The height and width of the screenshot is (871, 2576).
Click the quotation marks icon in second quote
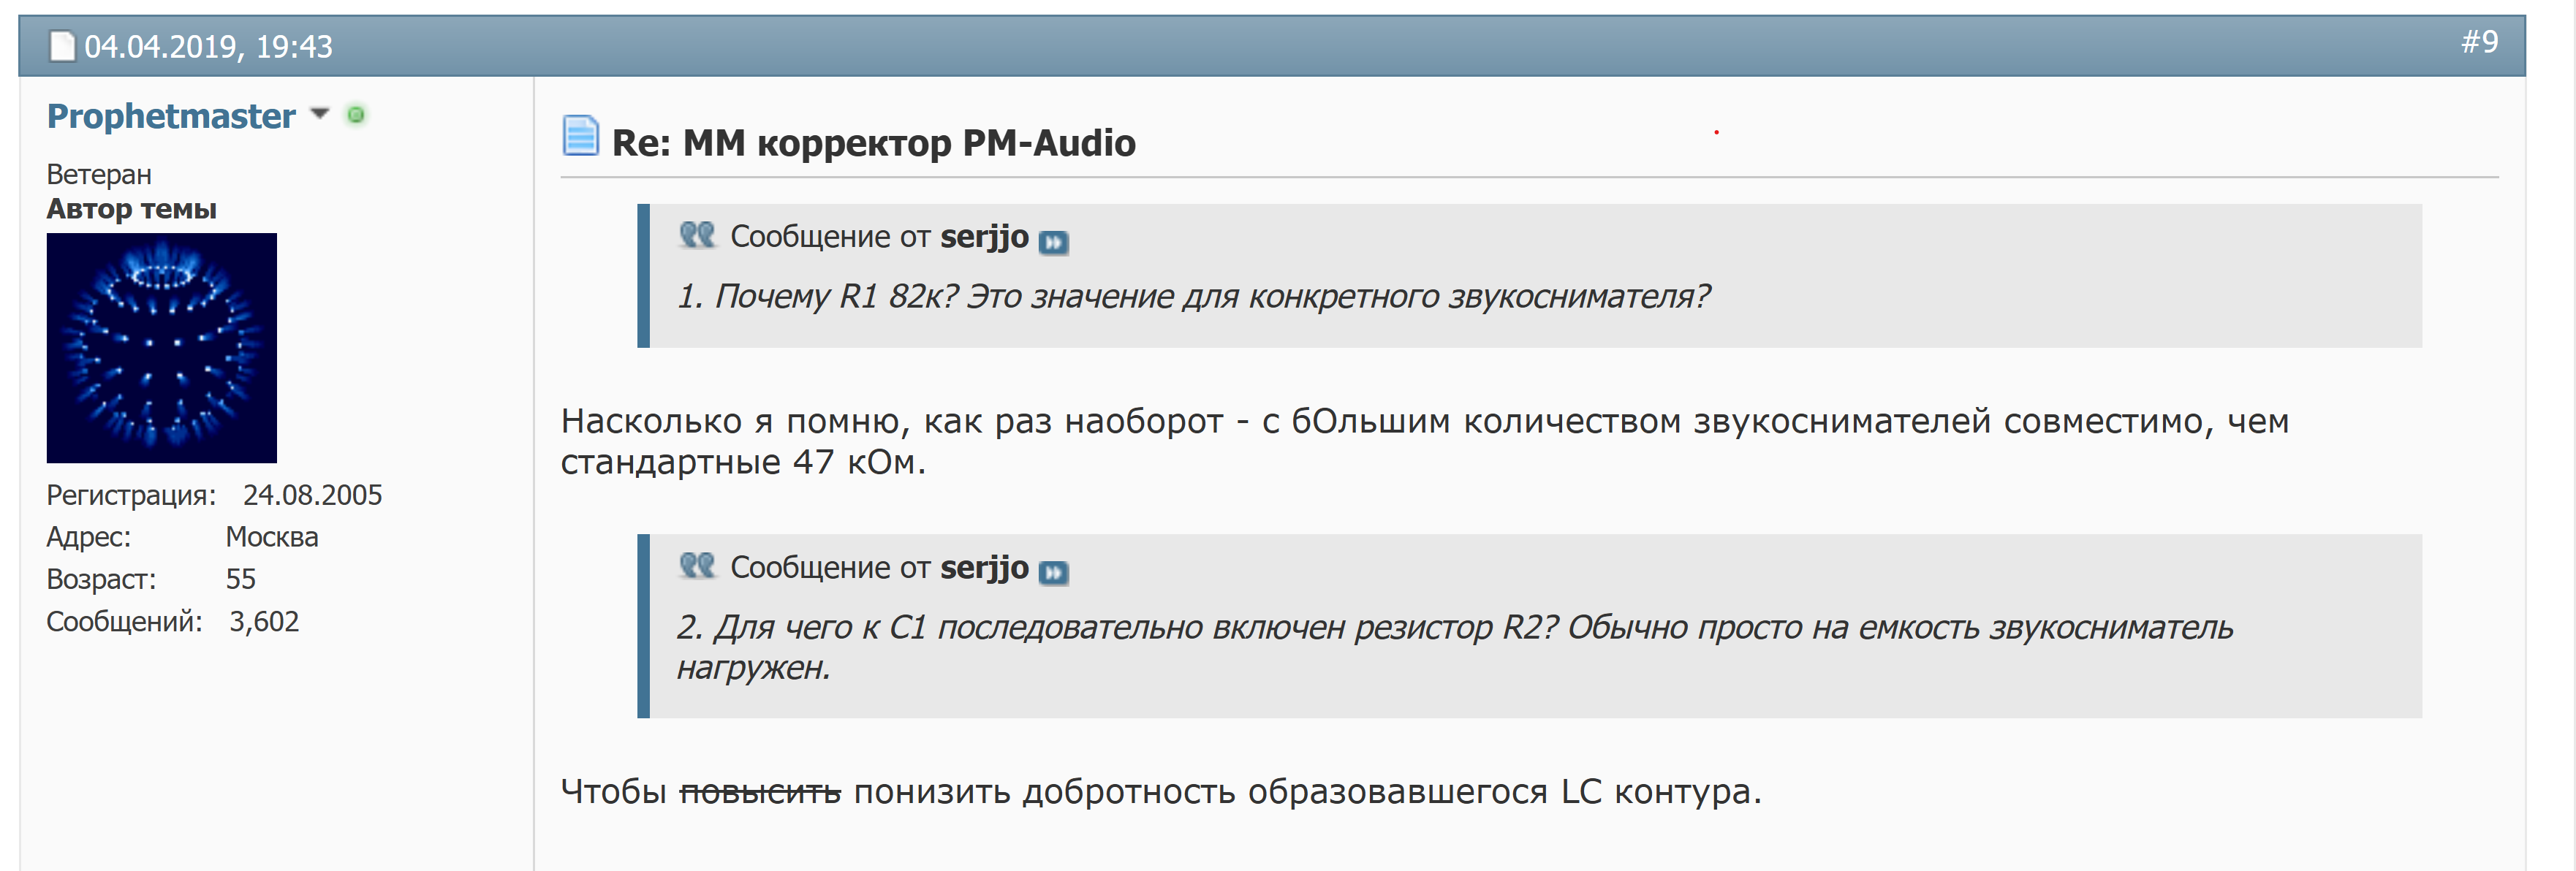tap(697, 566)
